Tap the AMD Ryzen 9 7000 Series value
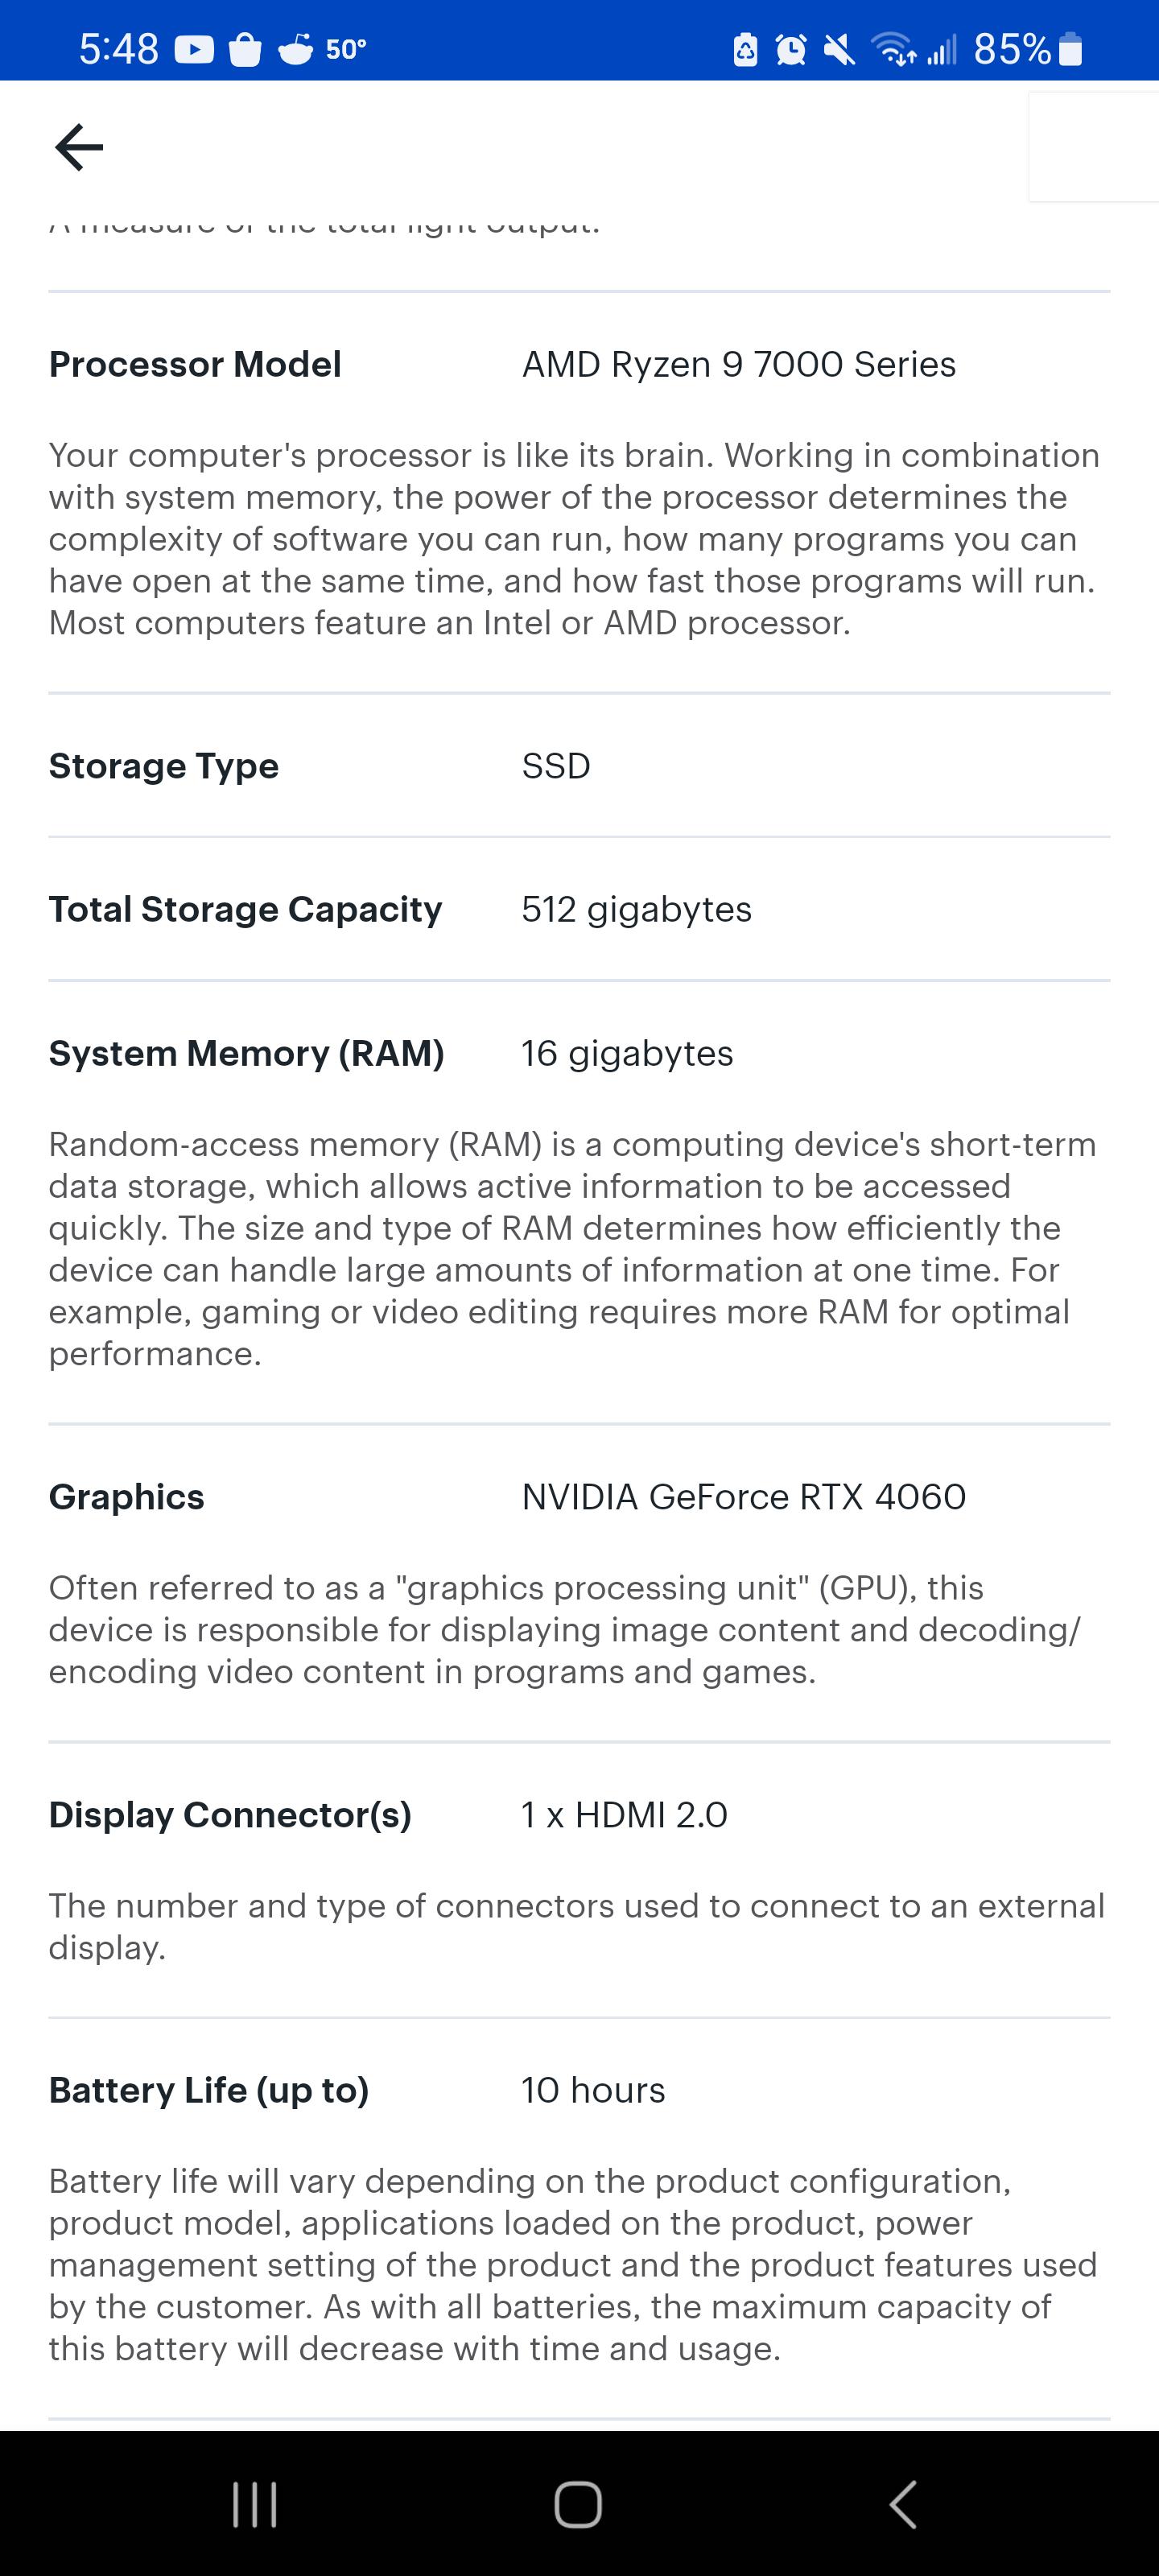1159x2576 pixels. 738,364
